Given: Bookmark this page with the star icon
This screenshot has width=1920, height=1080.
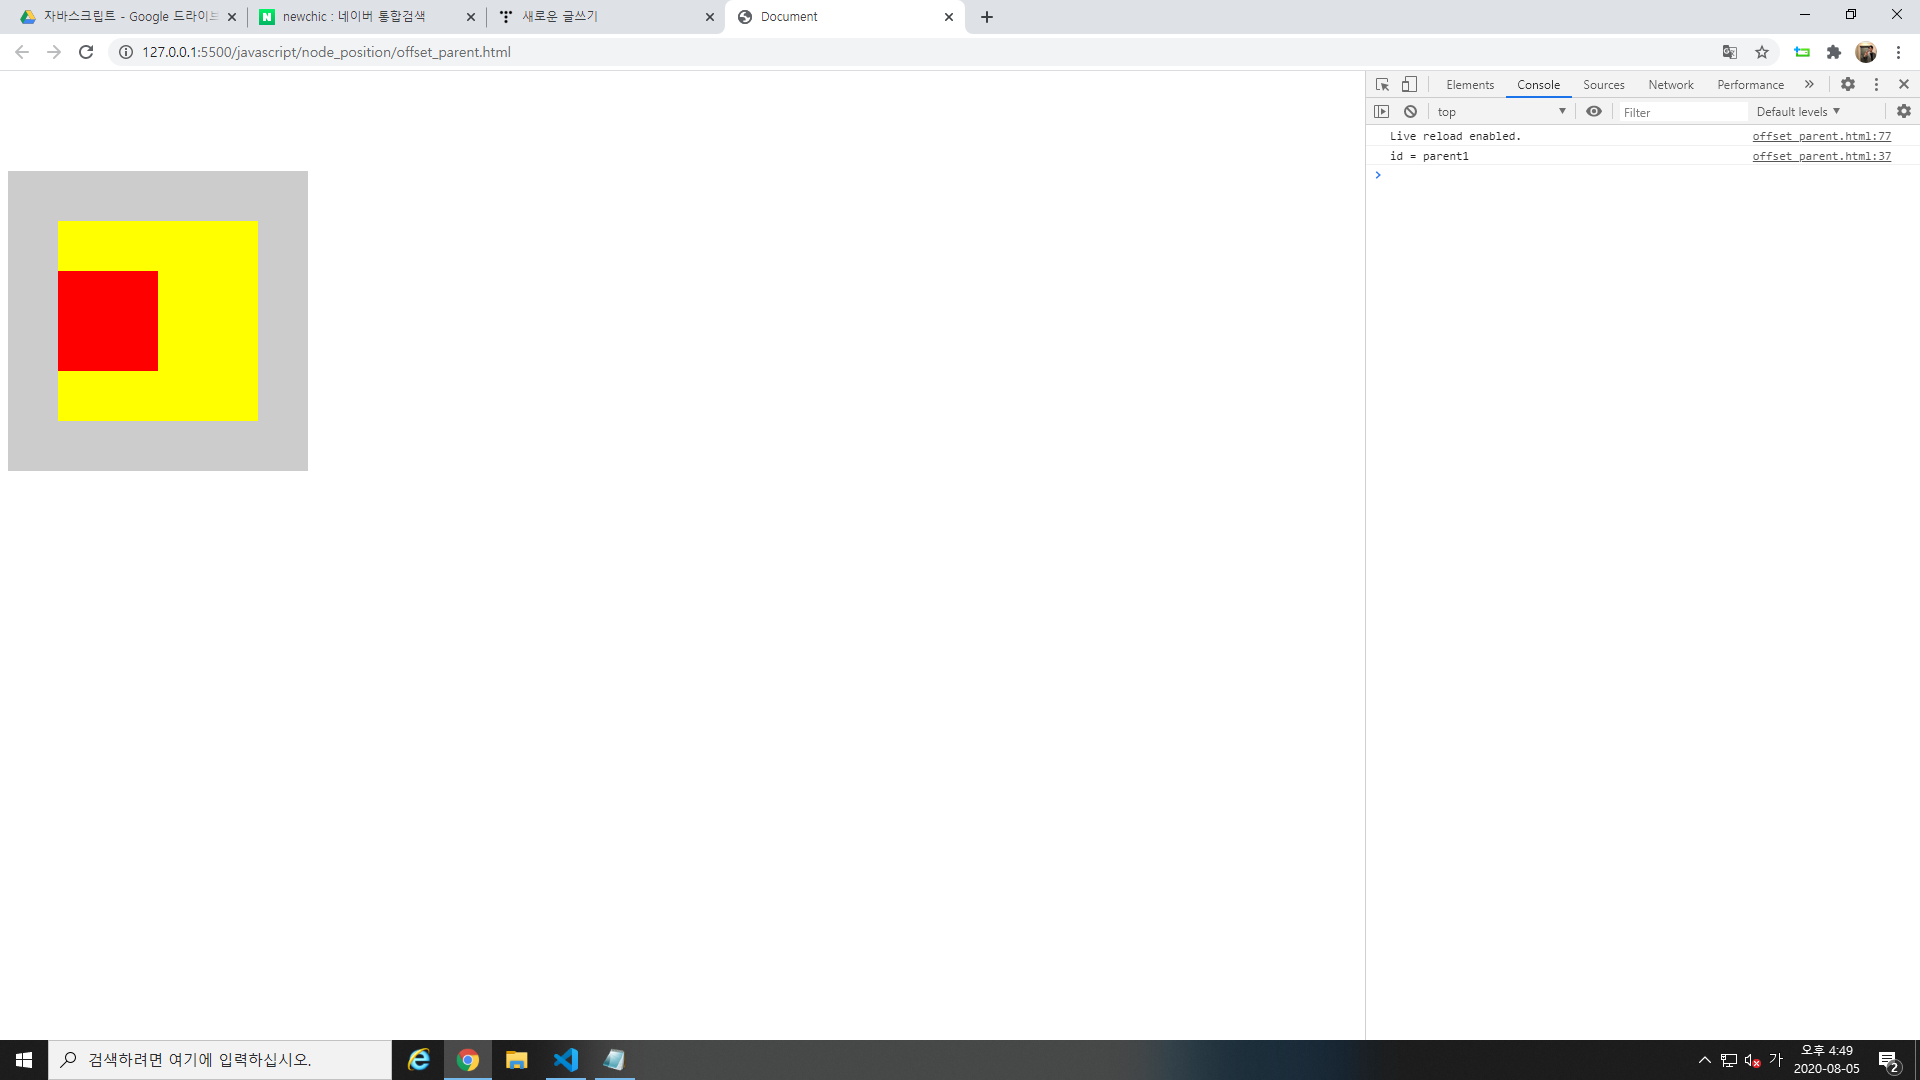Looking at the screenshot, I should pyautogui.click(x=1762, y=52).
